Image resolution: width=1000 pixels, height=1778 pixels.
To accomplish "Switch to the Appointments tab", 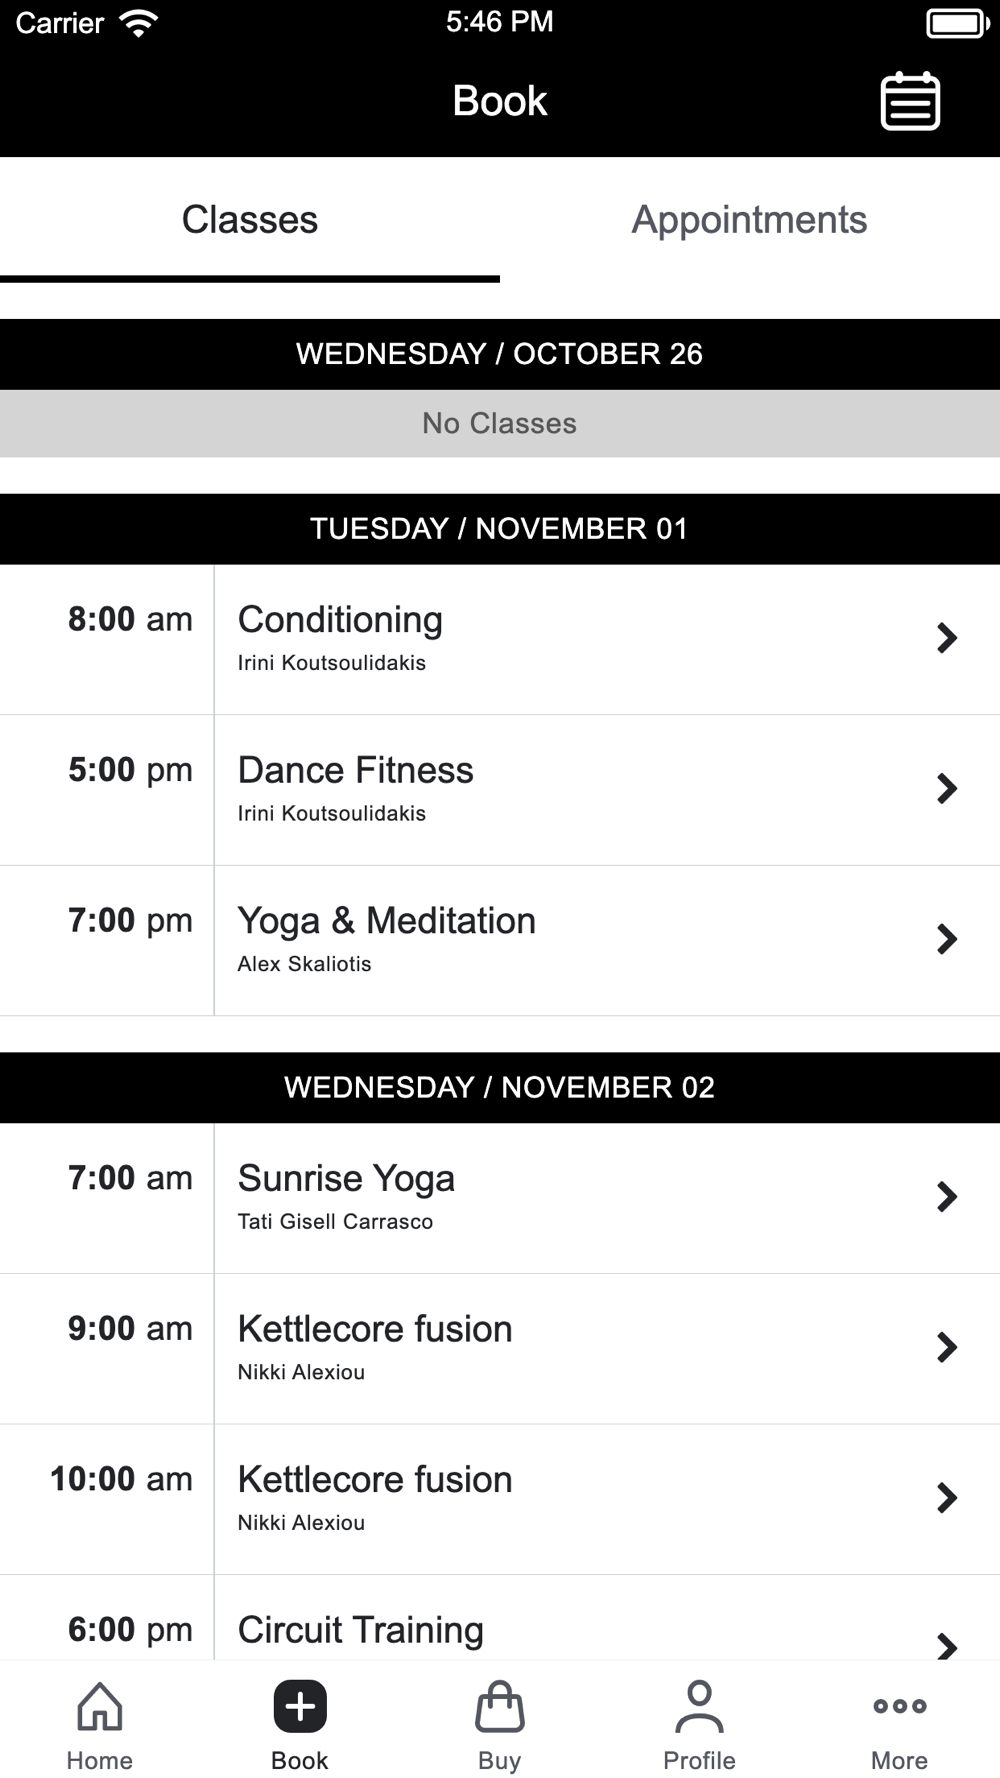I will (x=750, y=220).
